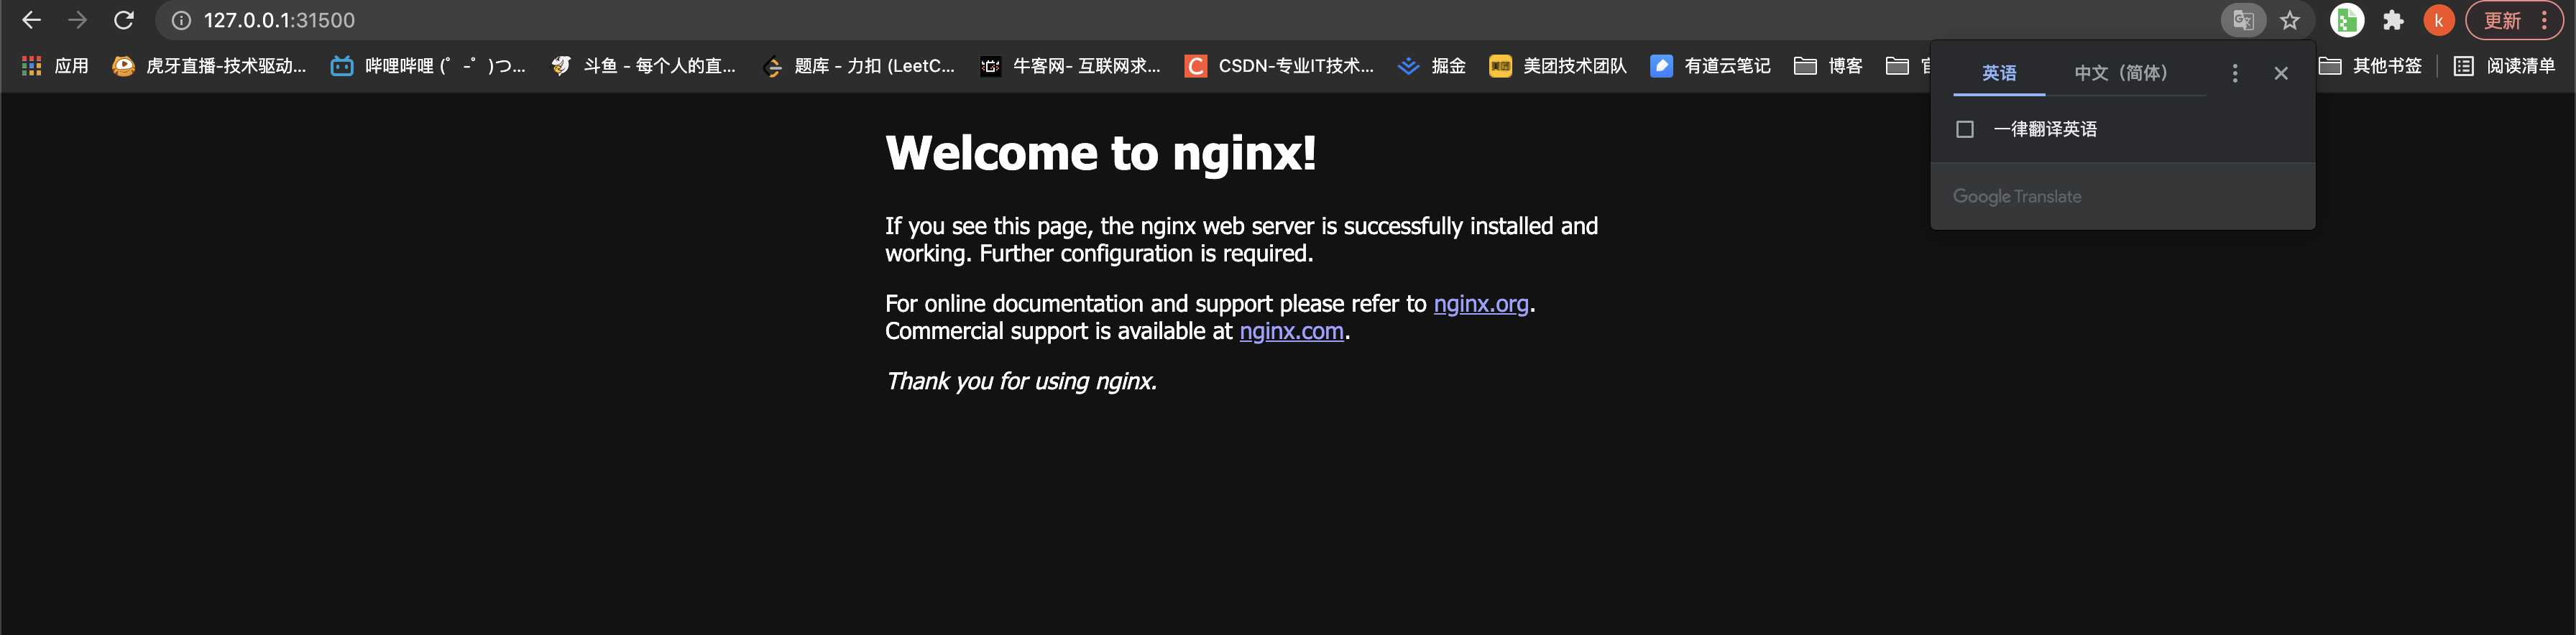Open the 有道云笔记 bookmark
2576x635 pixels.
tap(1710, 66)
